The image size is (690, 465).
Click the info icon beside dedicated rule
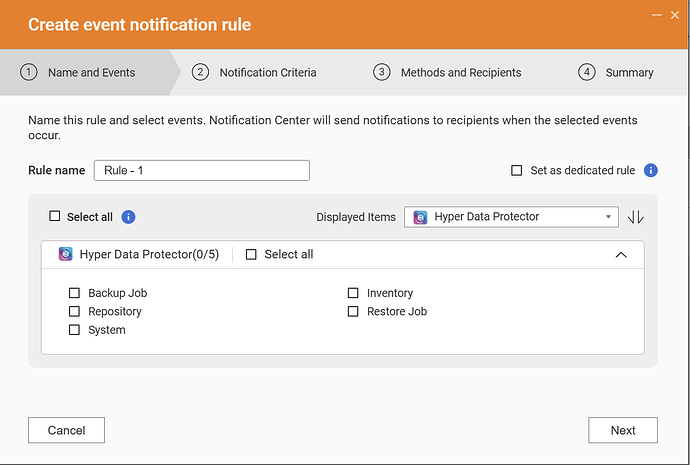coord(650,170)
